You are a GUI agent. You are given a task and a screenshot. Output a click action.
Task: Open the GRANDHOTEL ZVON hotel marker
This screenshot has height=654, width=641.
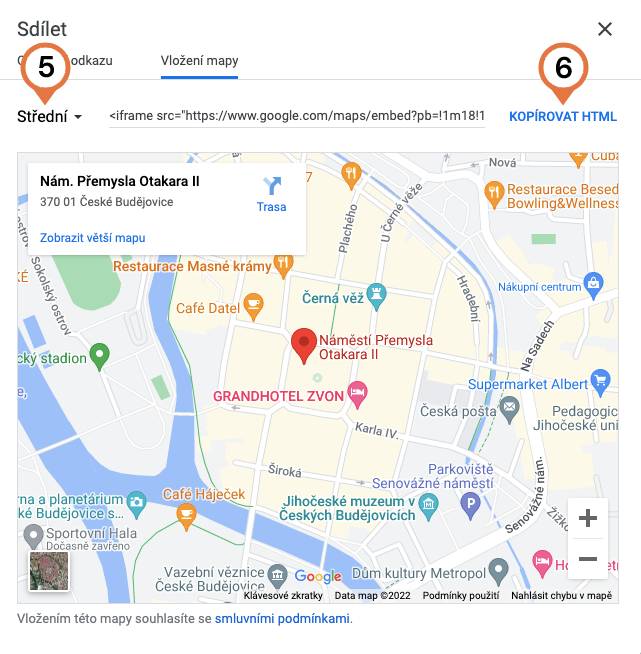357,395
